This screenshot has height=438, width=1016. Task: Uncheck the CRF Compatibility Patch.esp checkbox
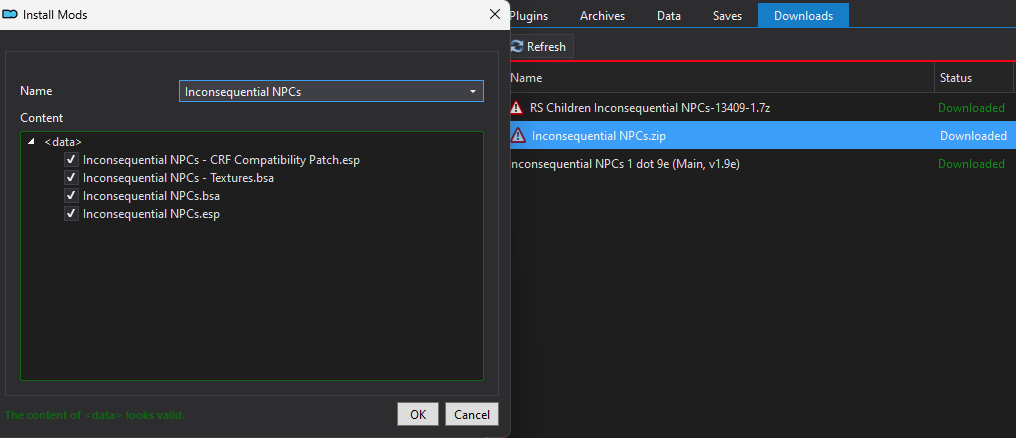click(x=71, y=159)
